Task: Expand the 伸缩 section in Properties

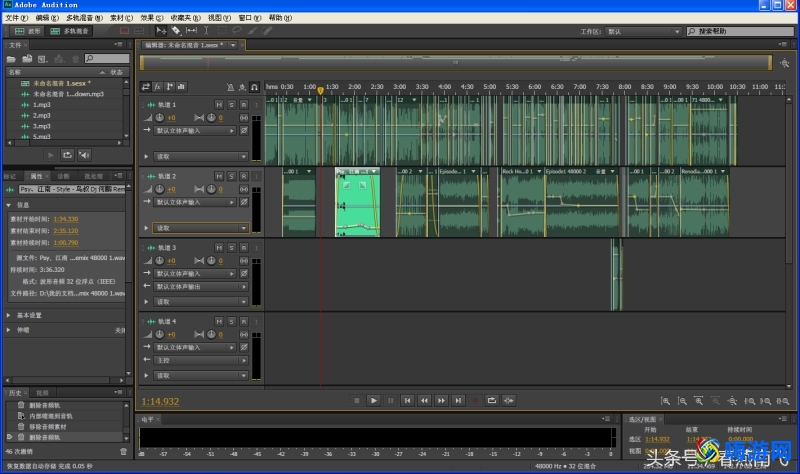Action: click(9, 330)
